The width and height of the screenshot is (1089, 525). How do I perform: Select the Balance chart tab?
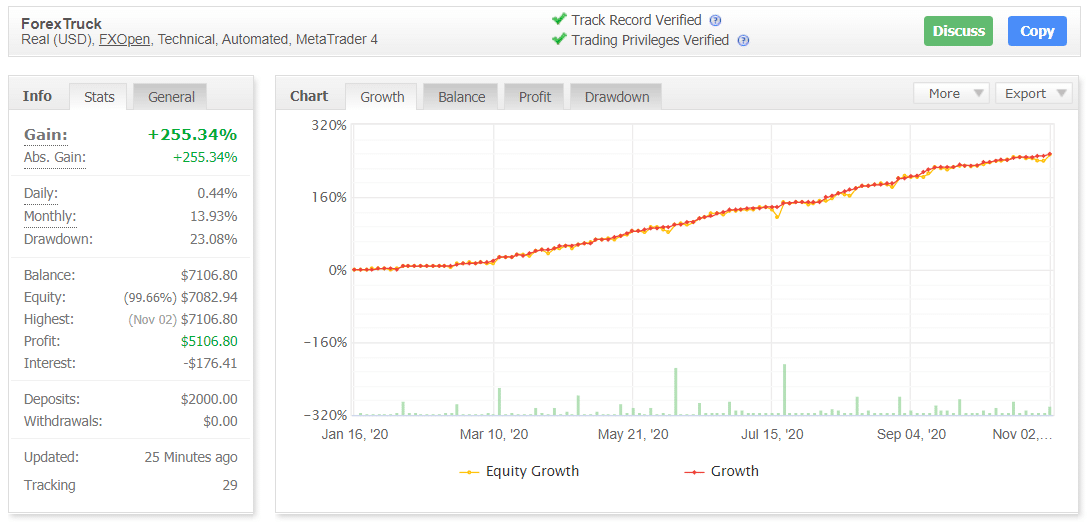click(462, 97)
